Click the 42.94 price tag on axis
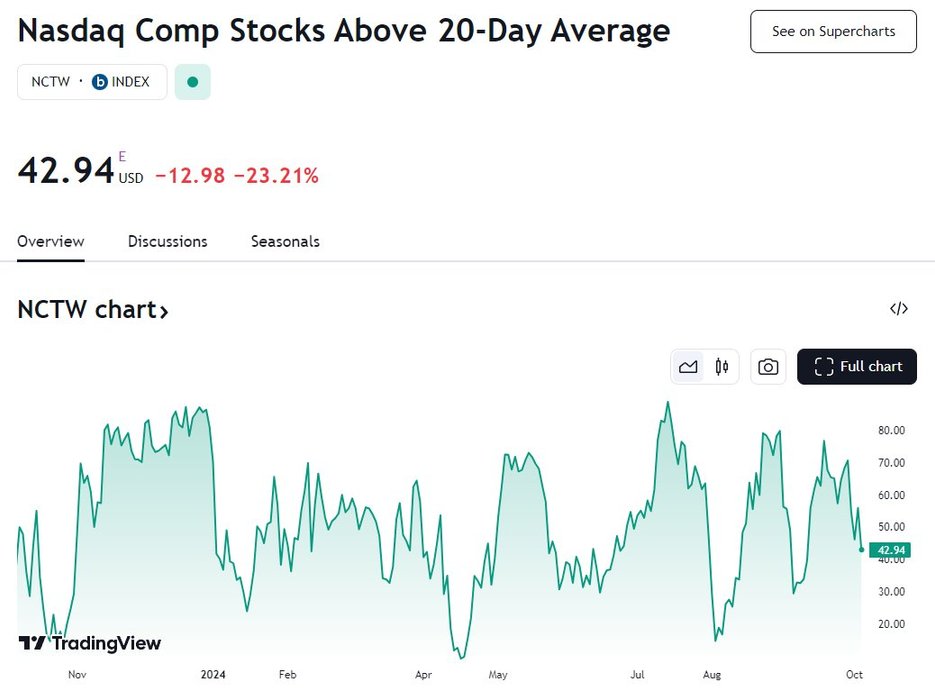Screen dimensions: 935x700 pos(889,550)
